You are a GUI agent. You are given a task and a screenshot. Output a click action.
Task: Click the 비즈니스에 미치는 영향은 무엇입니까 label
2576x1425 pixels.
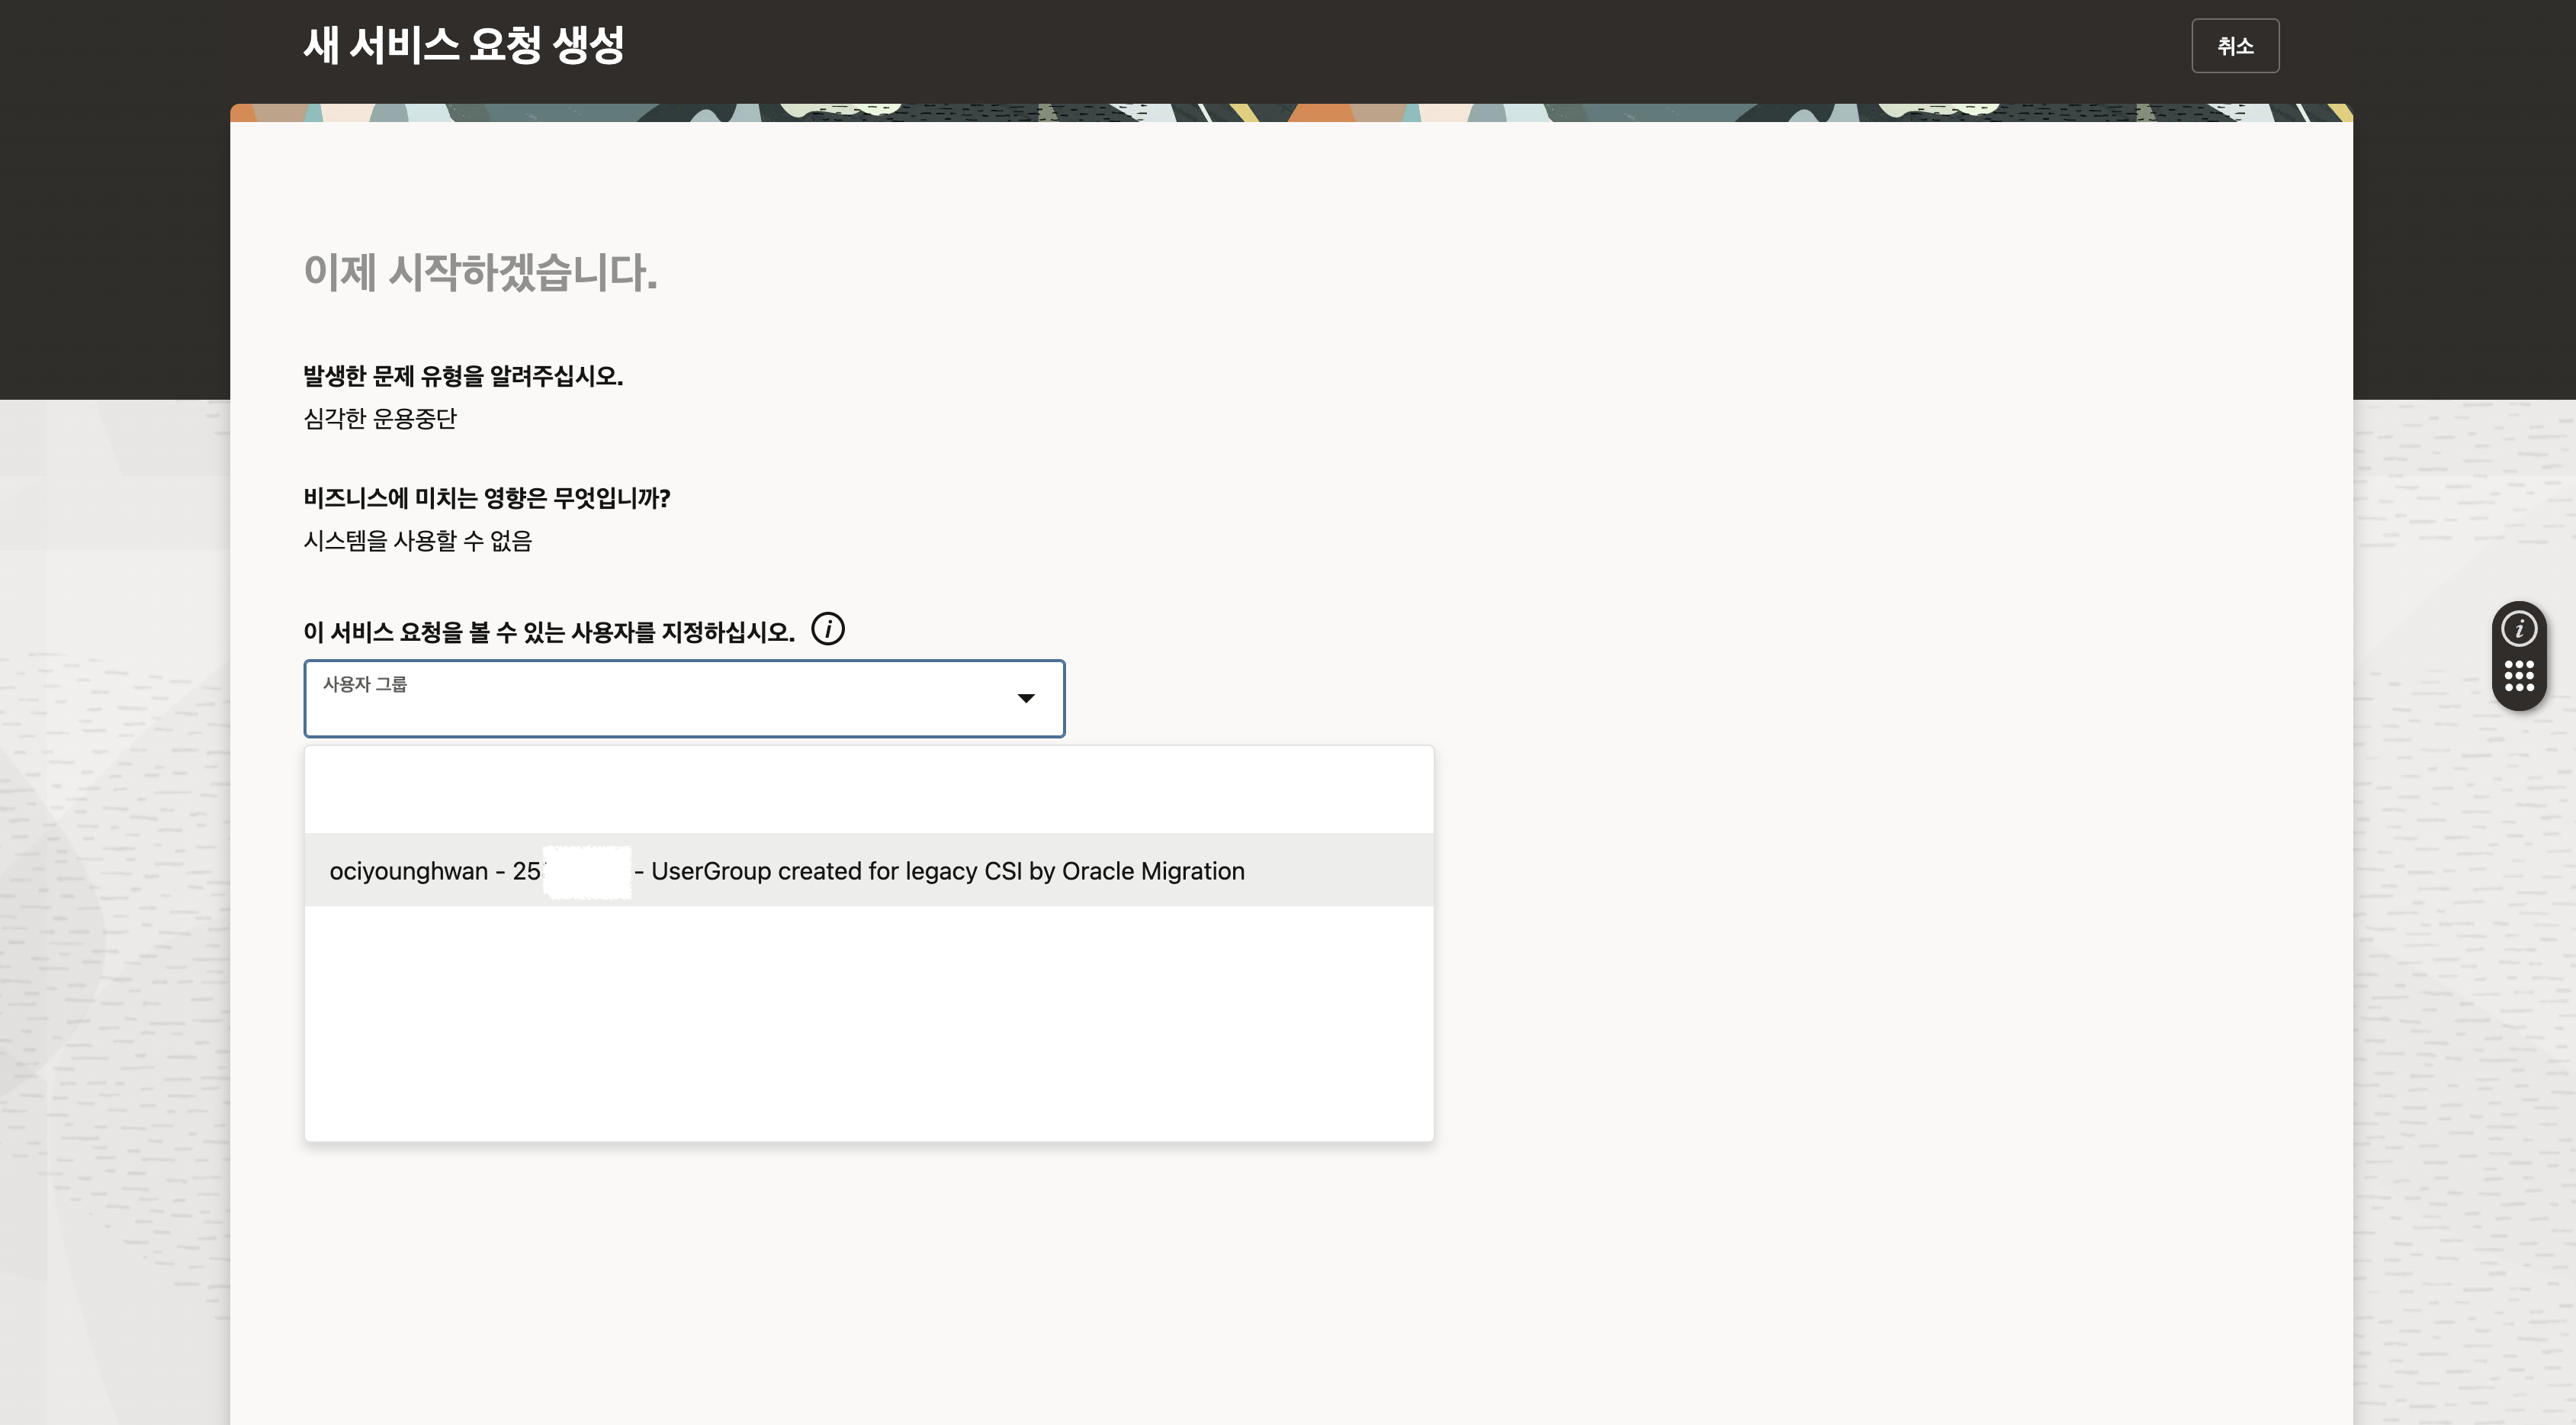486,498
